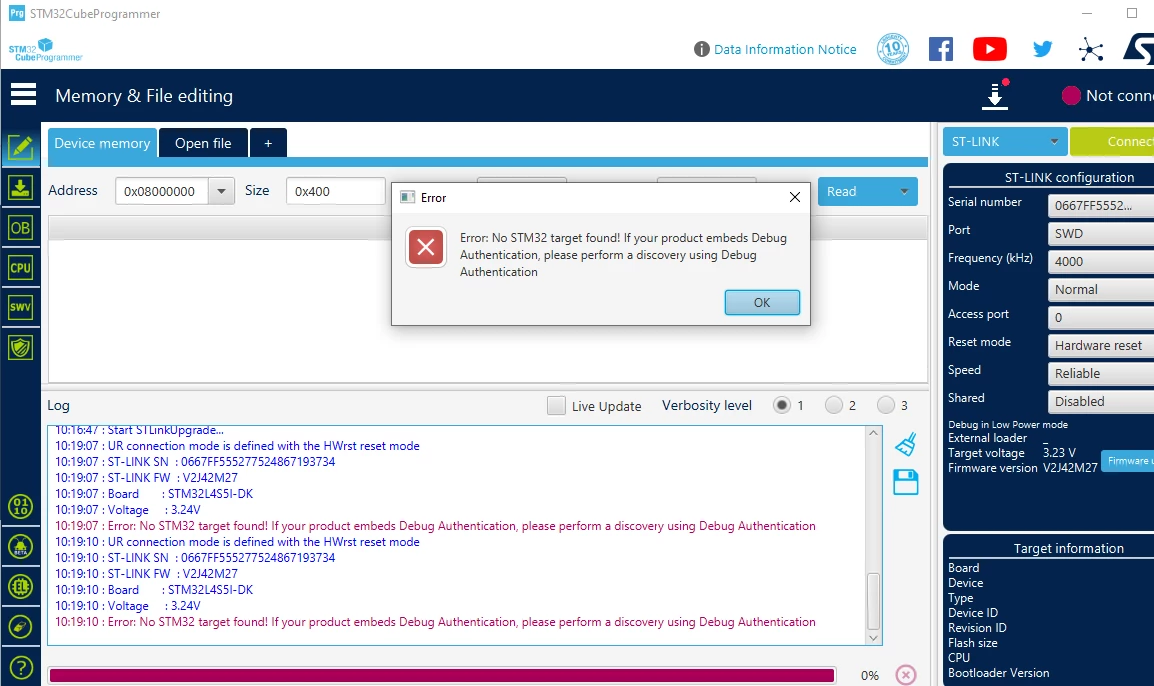Clear the log with the broom icon
Screen dimensions: 1154x686
(906, 445)
